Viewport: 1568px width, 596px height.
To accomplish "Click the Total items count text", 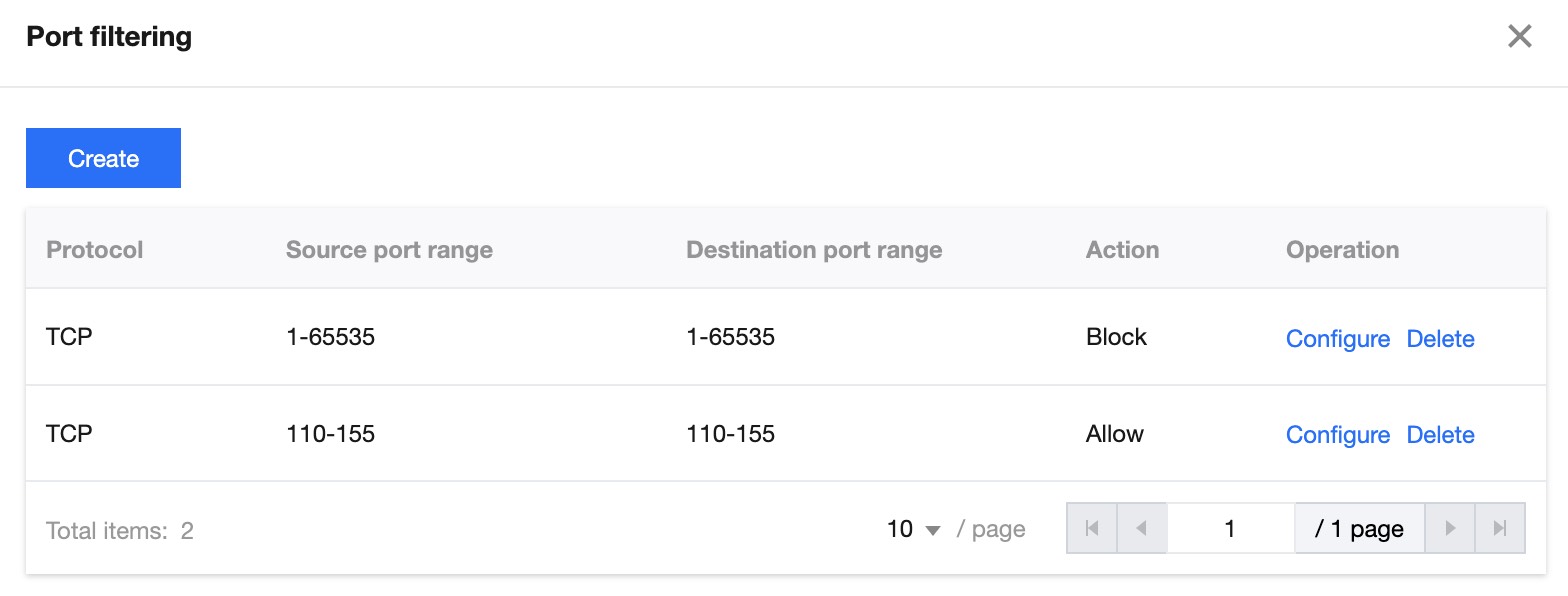I will [x=120, y=531].
